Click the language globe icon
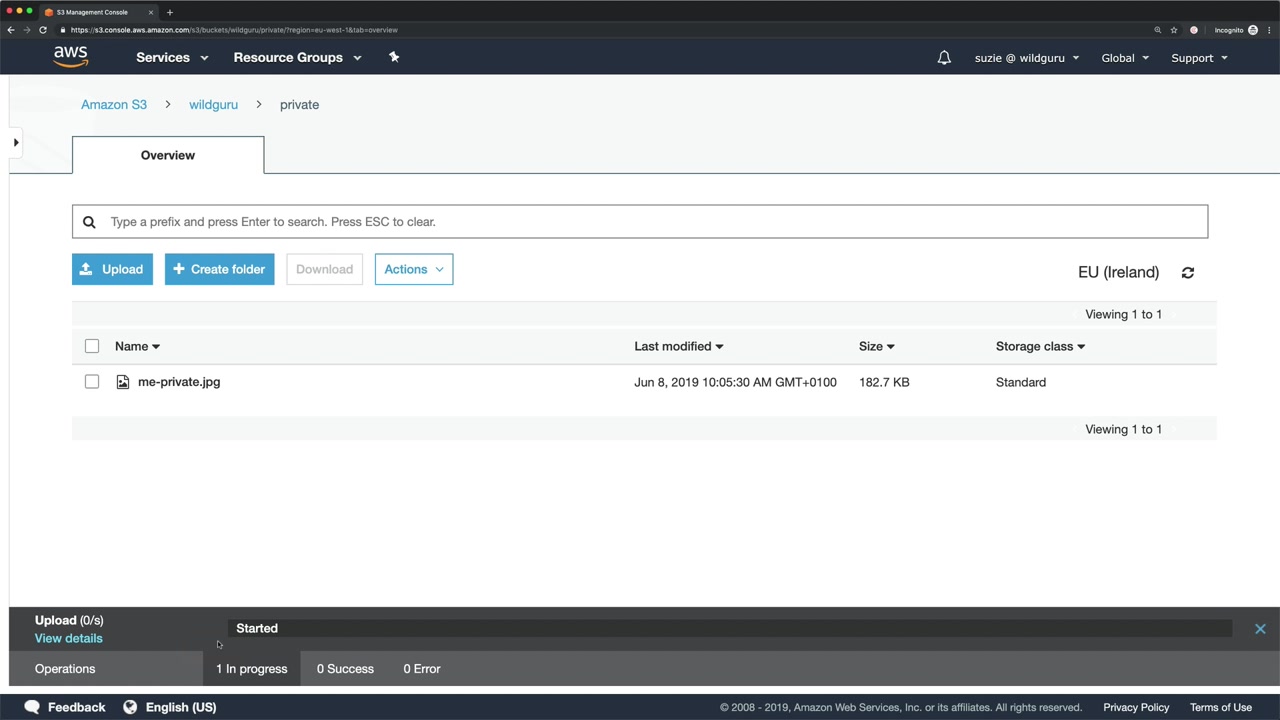 coord(130,707)
